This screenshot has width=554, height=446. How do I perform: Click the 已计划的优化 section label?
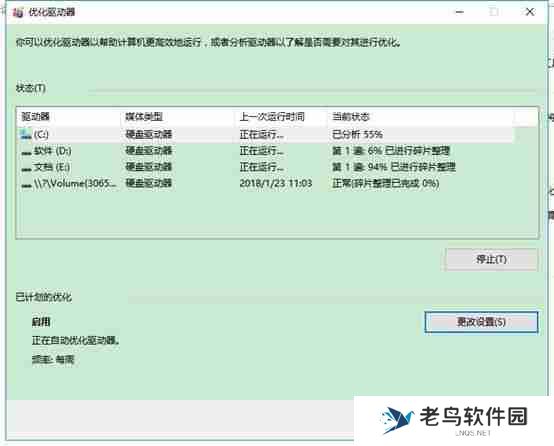[x=43, y=297]
